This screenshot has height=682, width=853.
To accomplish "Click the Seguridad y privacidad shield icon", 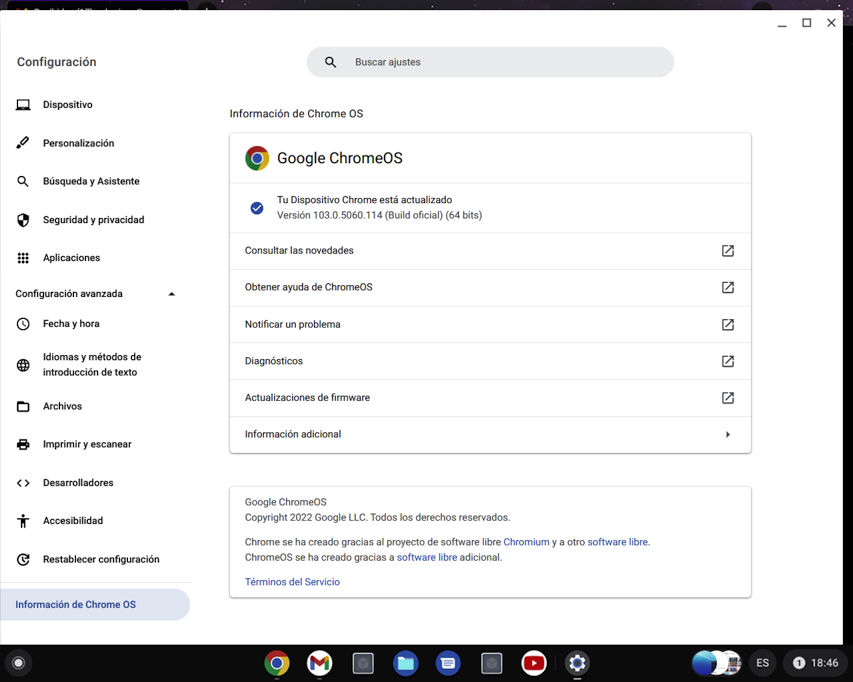I will (x=23, y=220).
